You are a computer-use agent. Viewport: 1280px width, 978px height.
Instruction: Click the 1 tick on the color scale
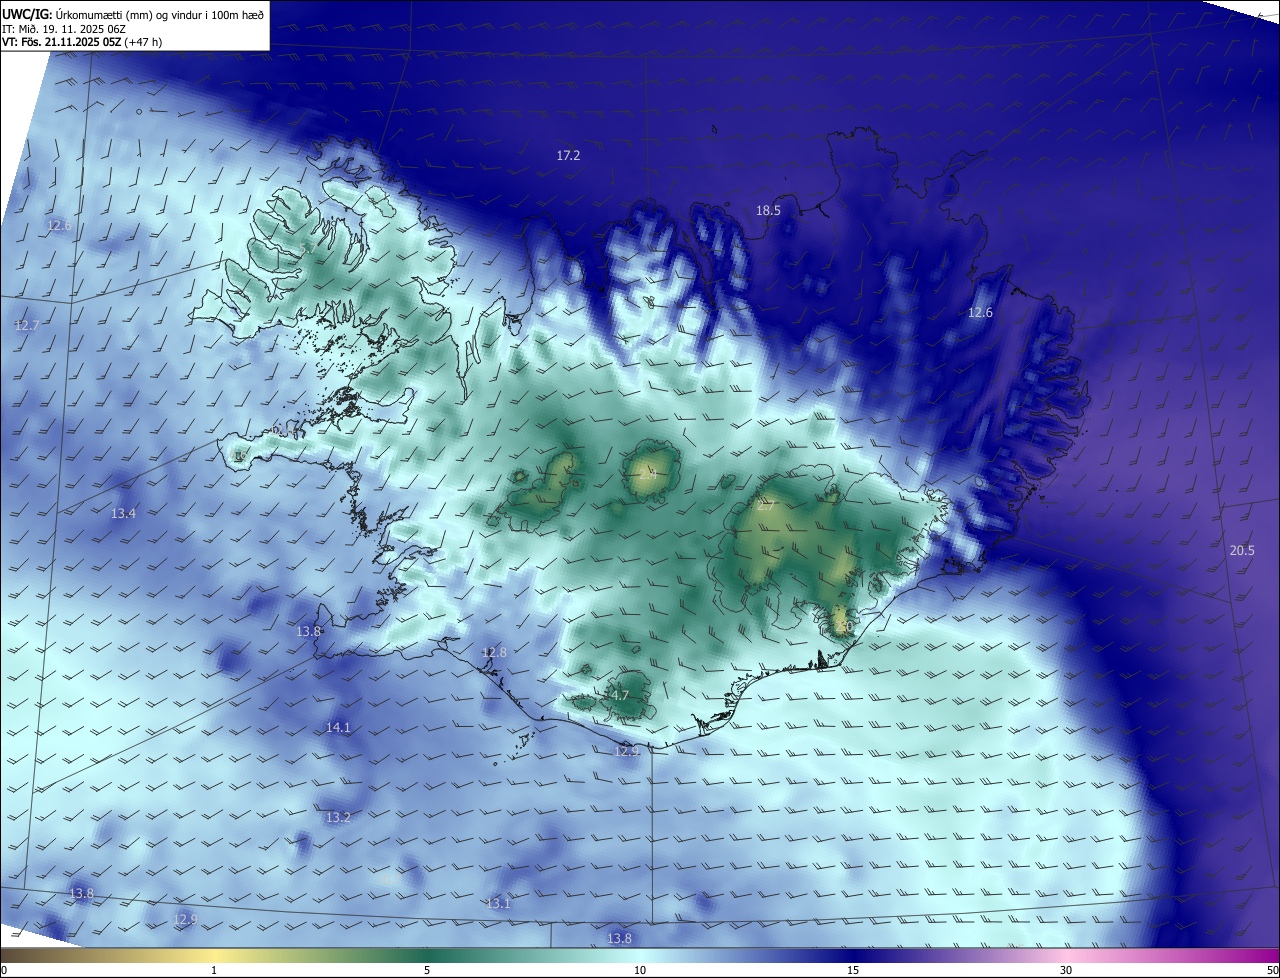[214, 970]
